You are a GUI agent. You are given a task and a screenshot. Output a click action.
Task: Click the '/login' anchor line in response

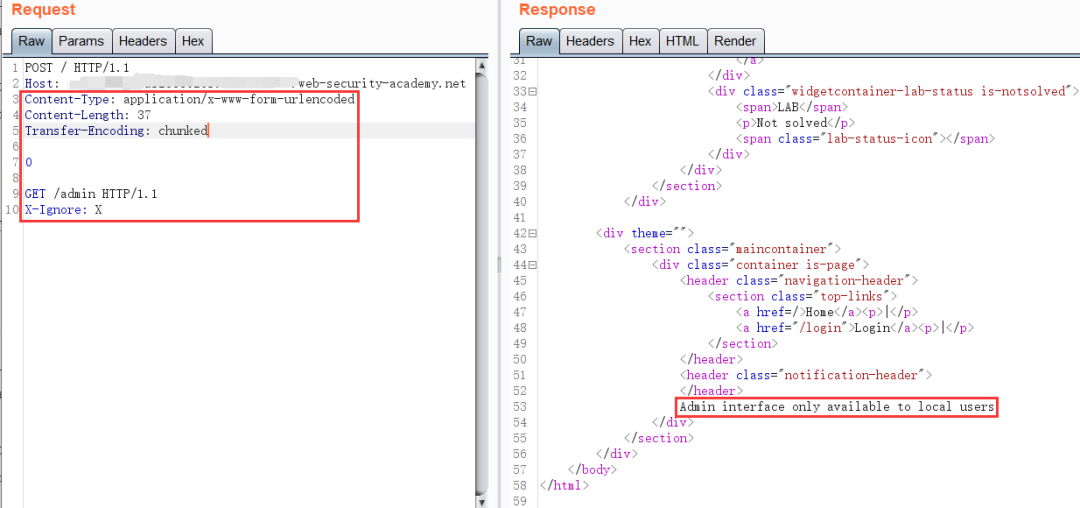coord(855,328)
